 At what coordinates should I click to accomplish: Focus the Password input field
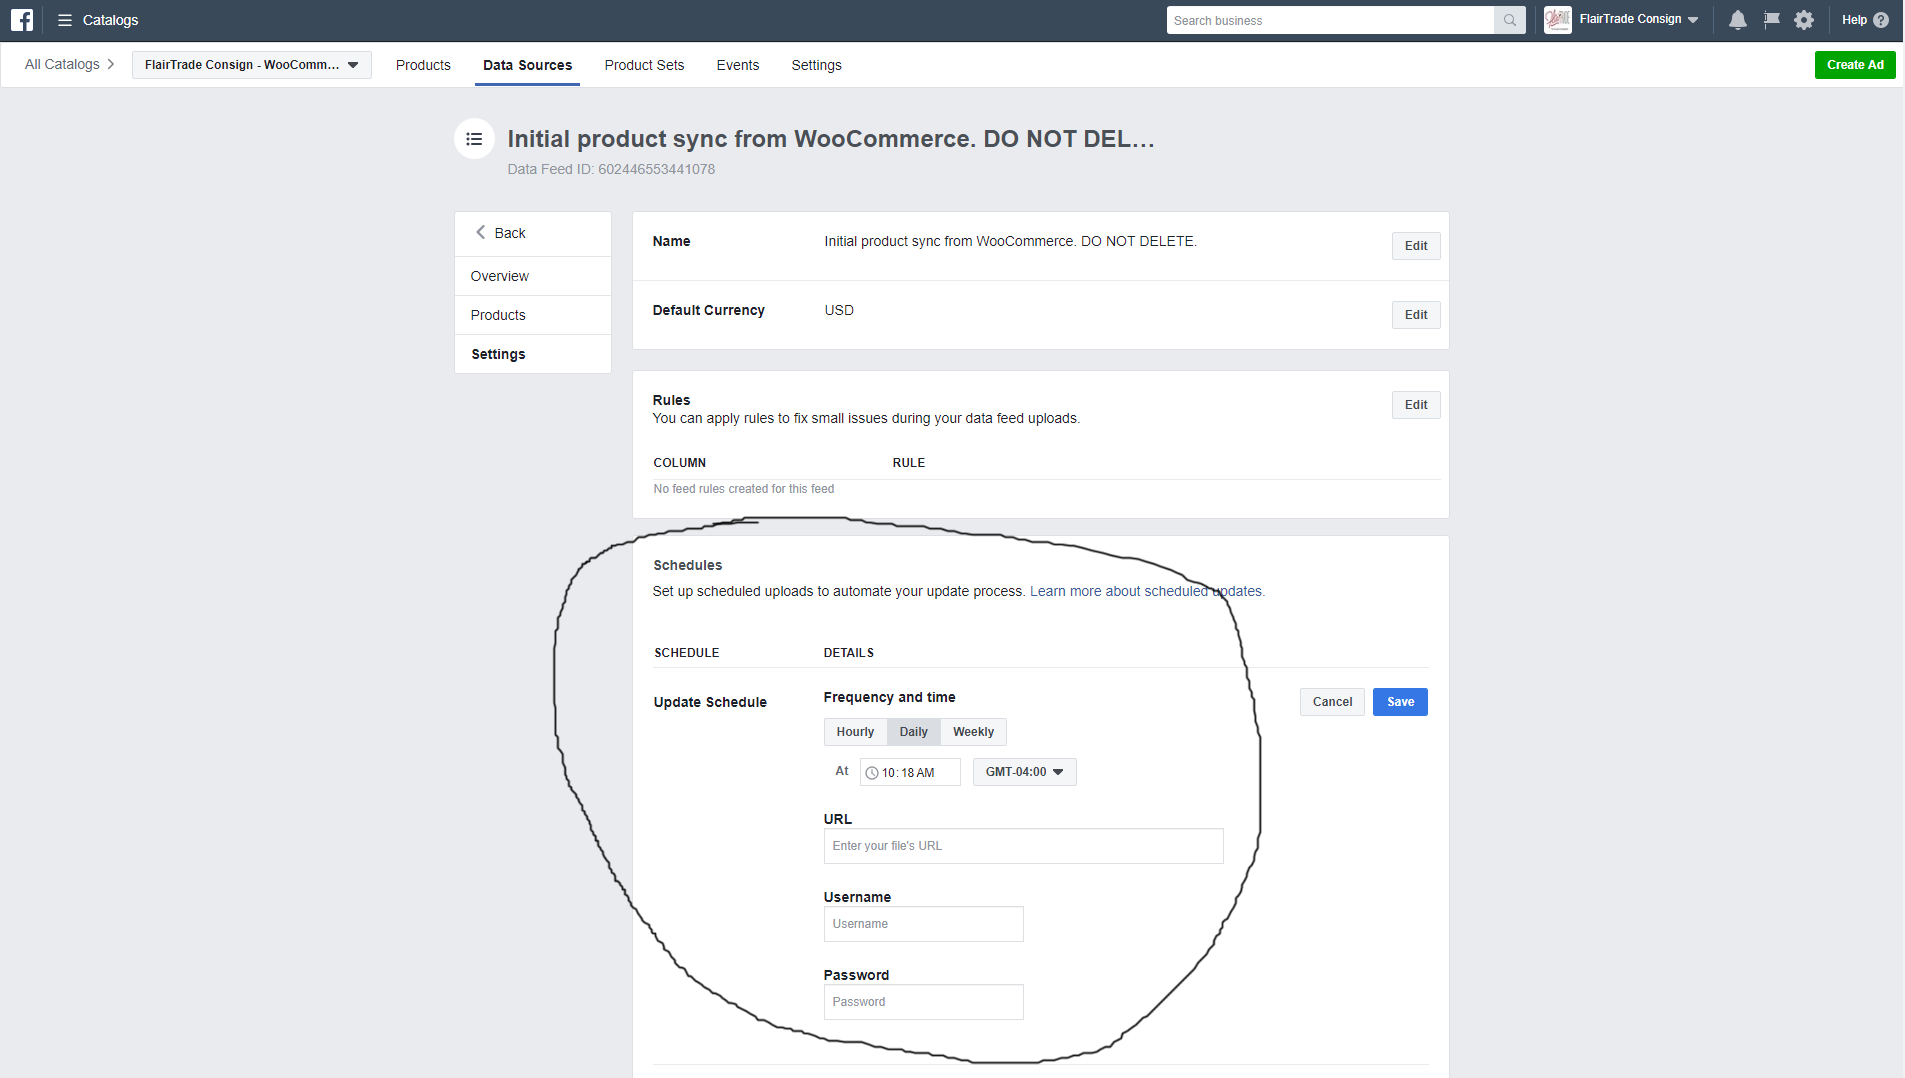[923, 1002]
